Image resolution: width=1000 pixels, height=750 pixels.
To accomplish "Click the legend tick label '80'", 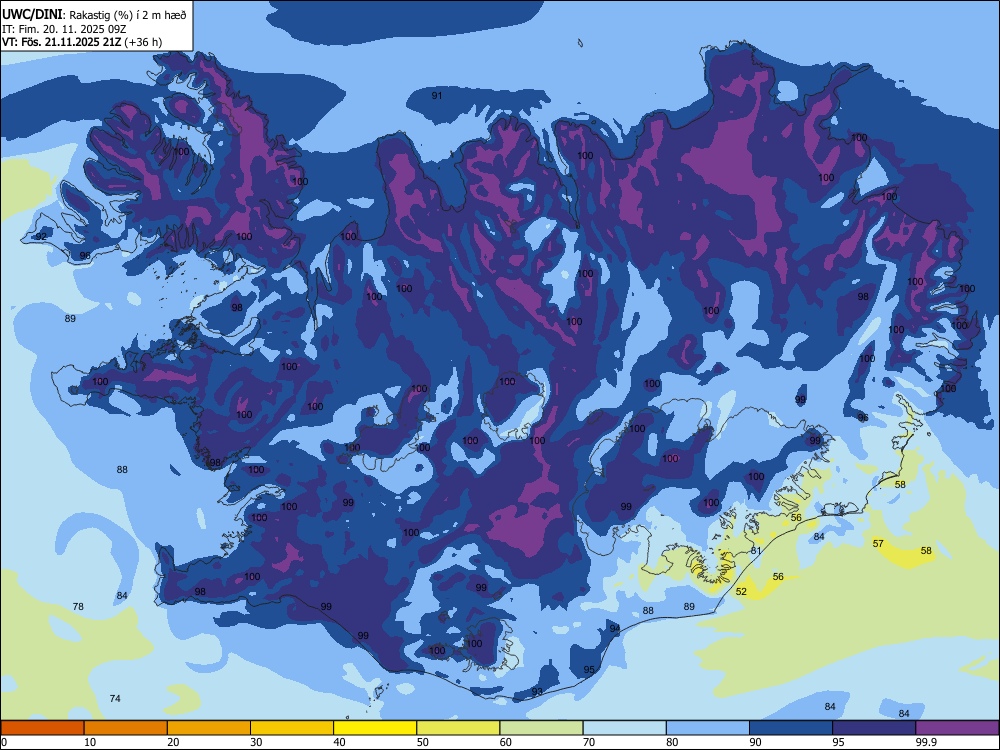I will (x=672, y=742).
